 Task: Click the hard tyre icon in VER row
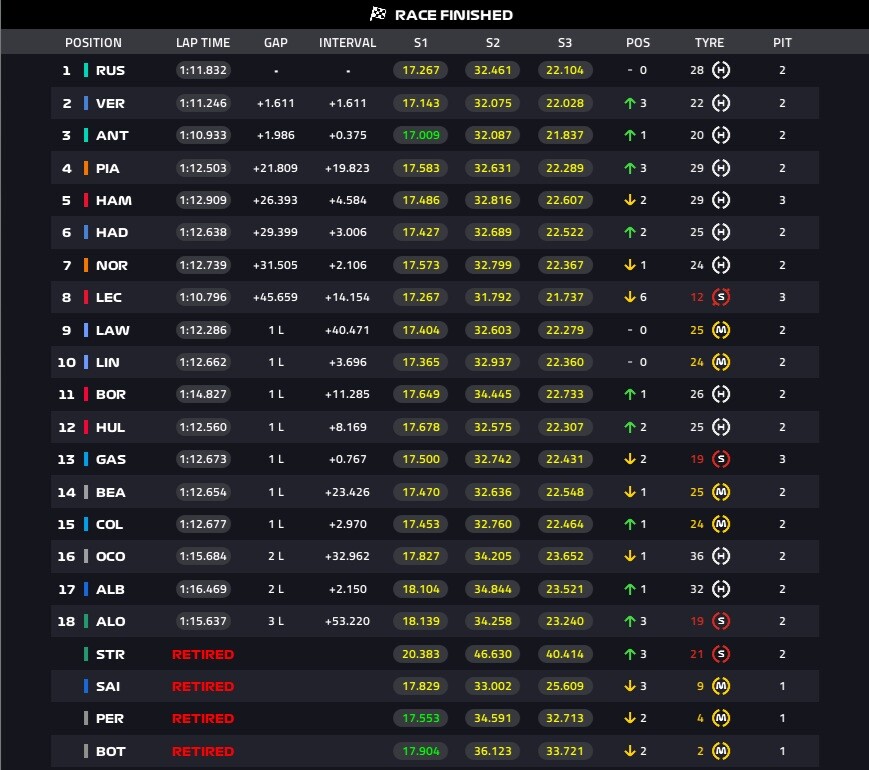tap(720, 103)
